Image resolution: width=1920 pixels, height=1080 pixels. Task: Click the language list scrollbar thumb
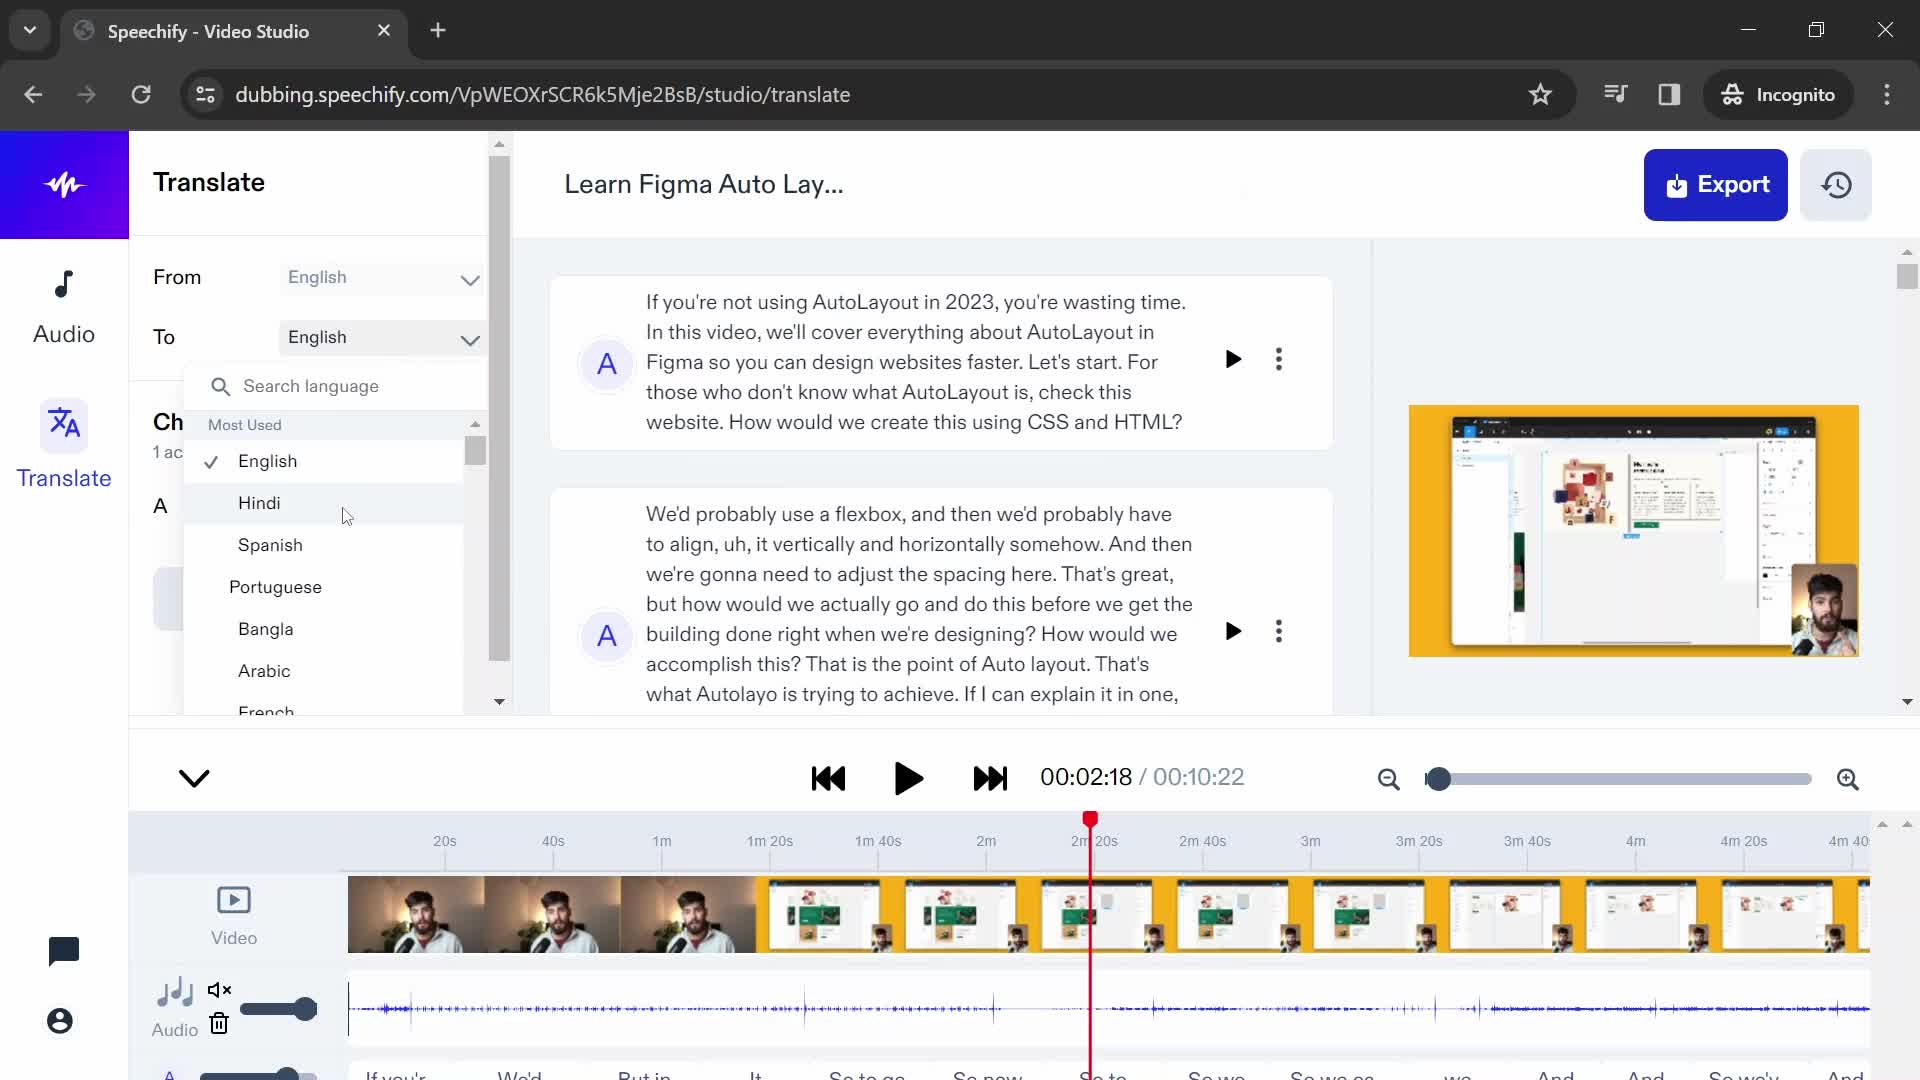(x=475, y=451)
